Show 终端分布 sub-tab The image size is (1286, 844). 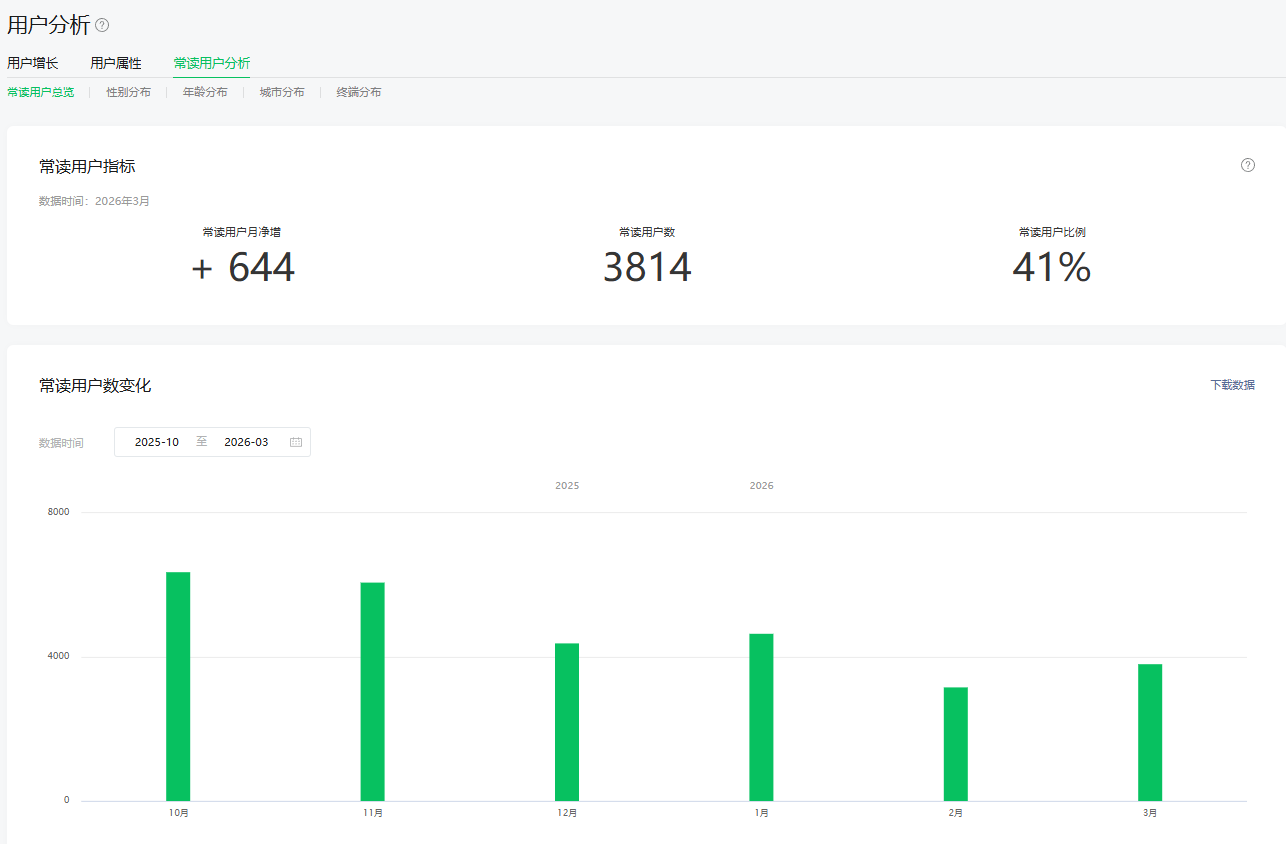(358, 92)
